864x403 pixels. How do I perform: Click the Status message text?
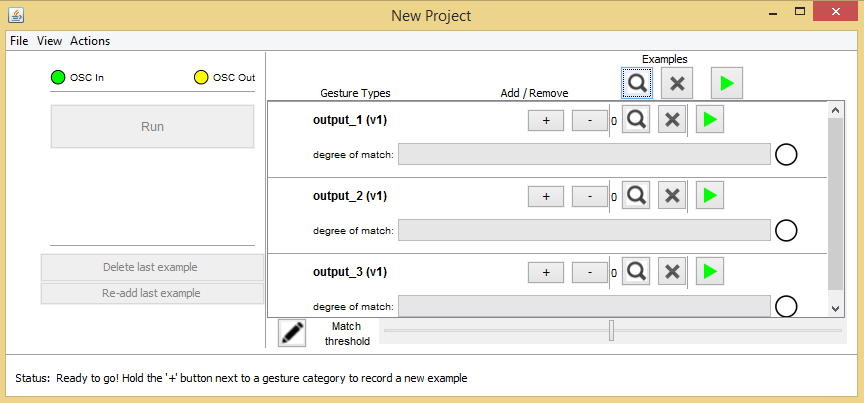241,379
